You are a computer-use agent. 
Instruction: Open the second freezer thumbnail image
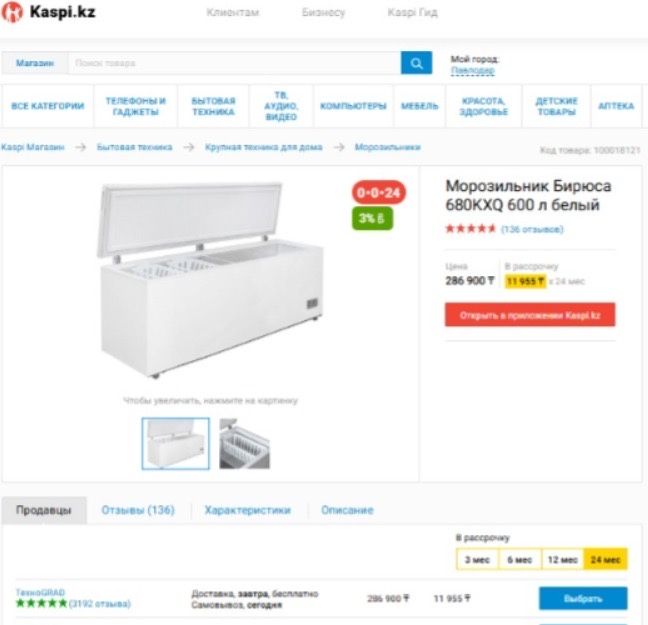tap(245, 444)
